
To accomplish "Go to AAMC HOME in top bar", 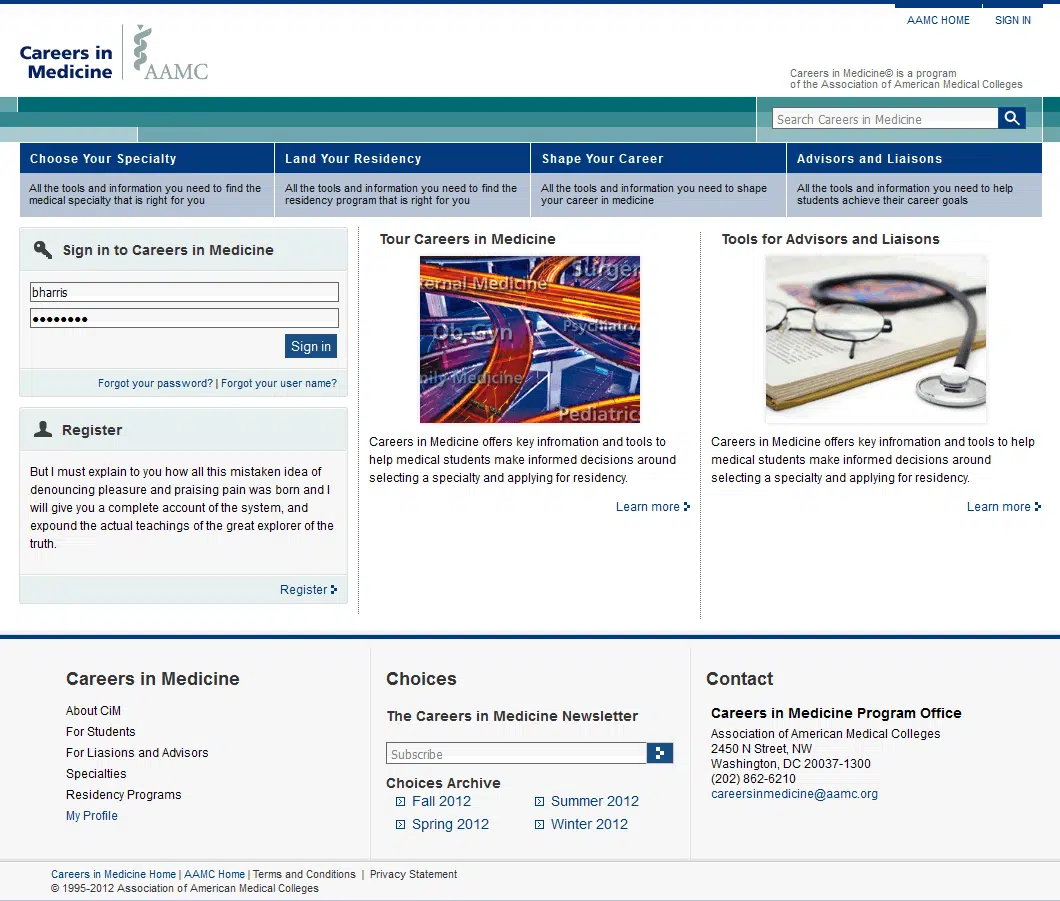I will click(938, 20).
